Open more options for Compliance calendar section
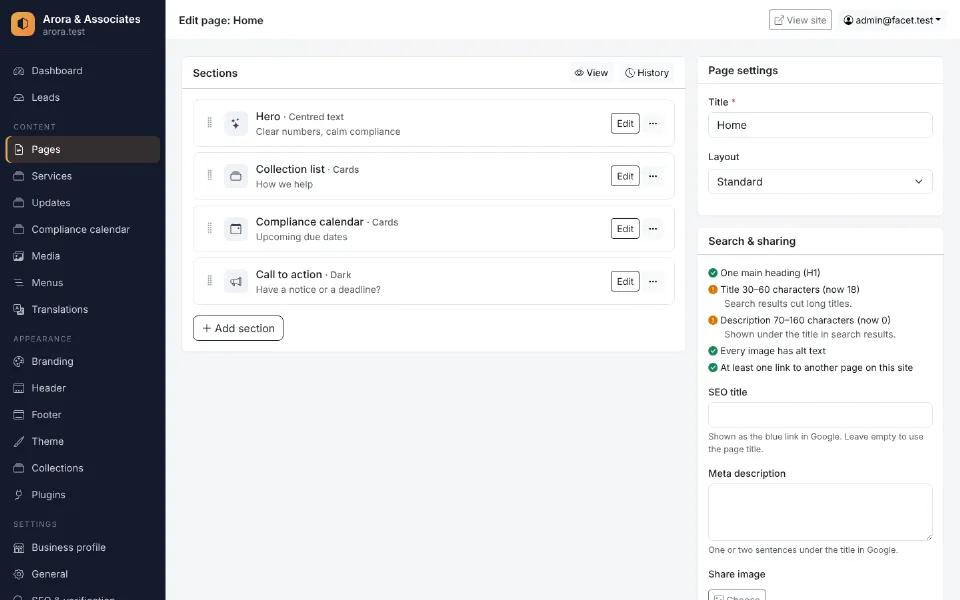Viewport: 960px width, 600px height. (x=653, y=228)
